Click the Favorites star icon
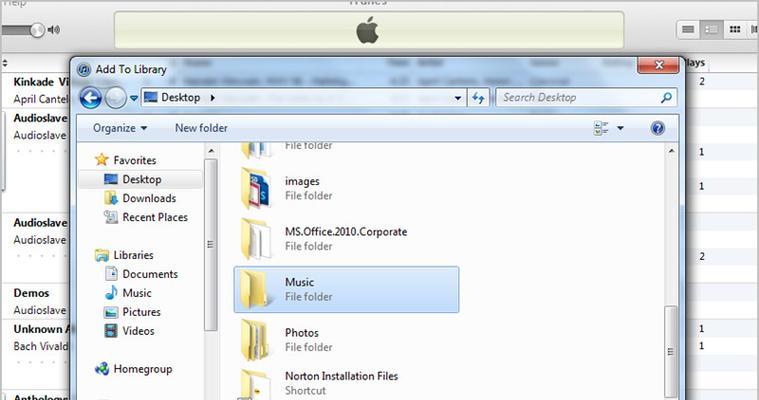 102,159
